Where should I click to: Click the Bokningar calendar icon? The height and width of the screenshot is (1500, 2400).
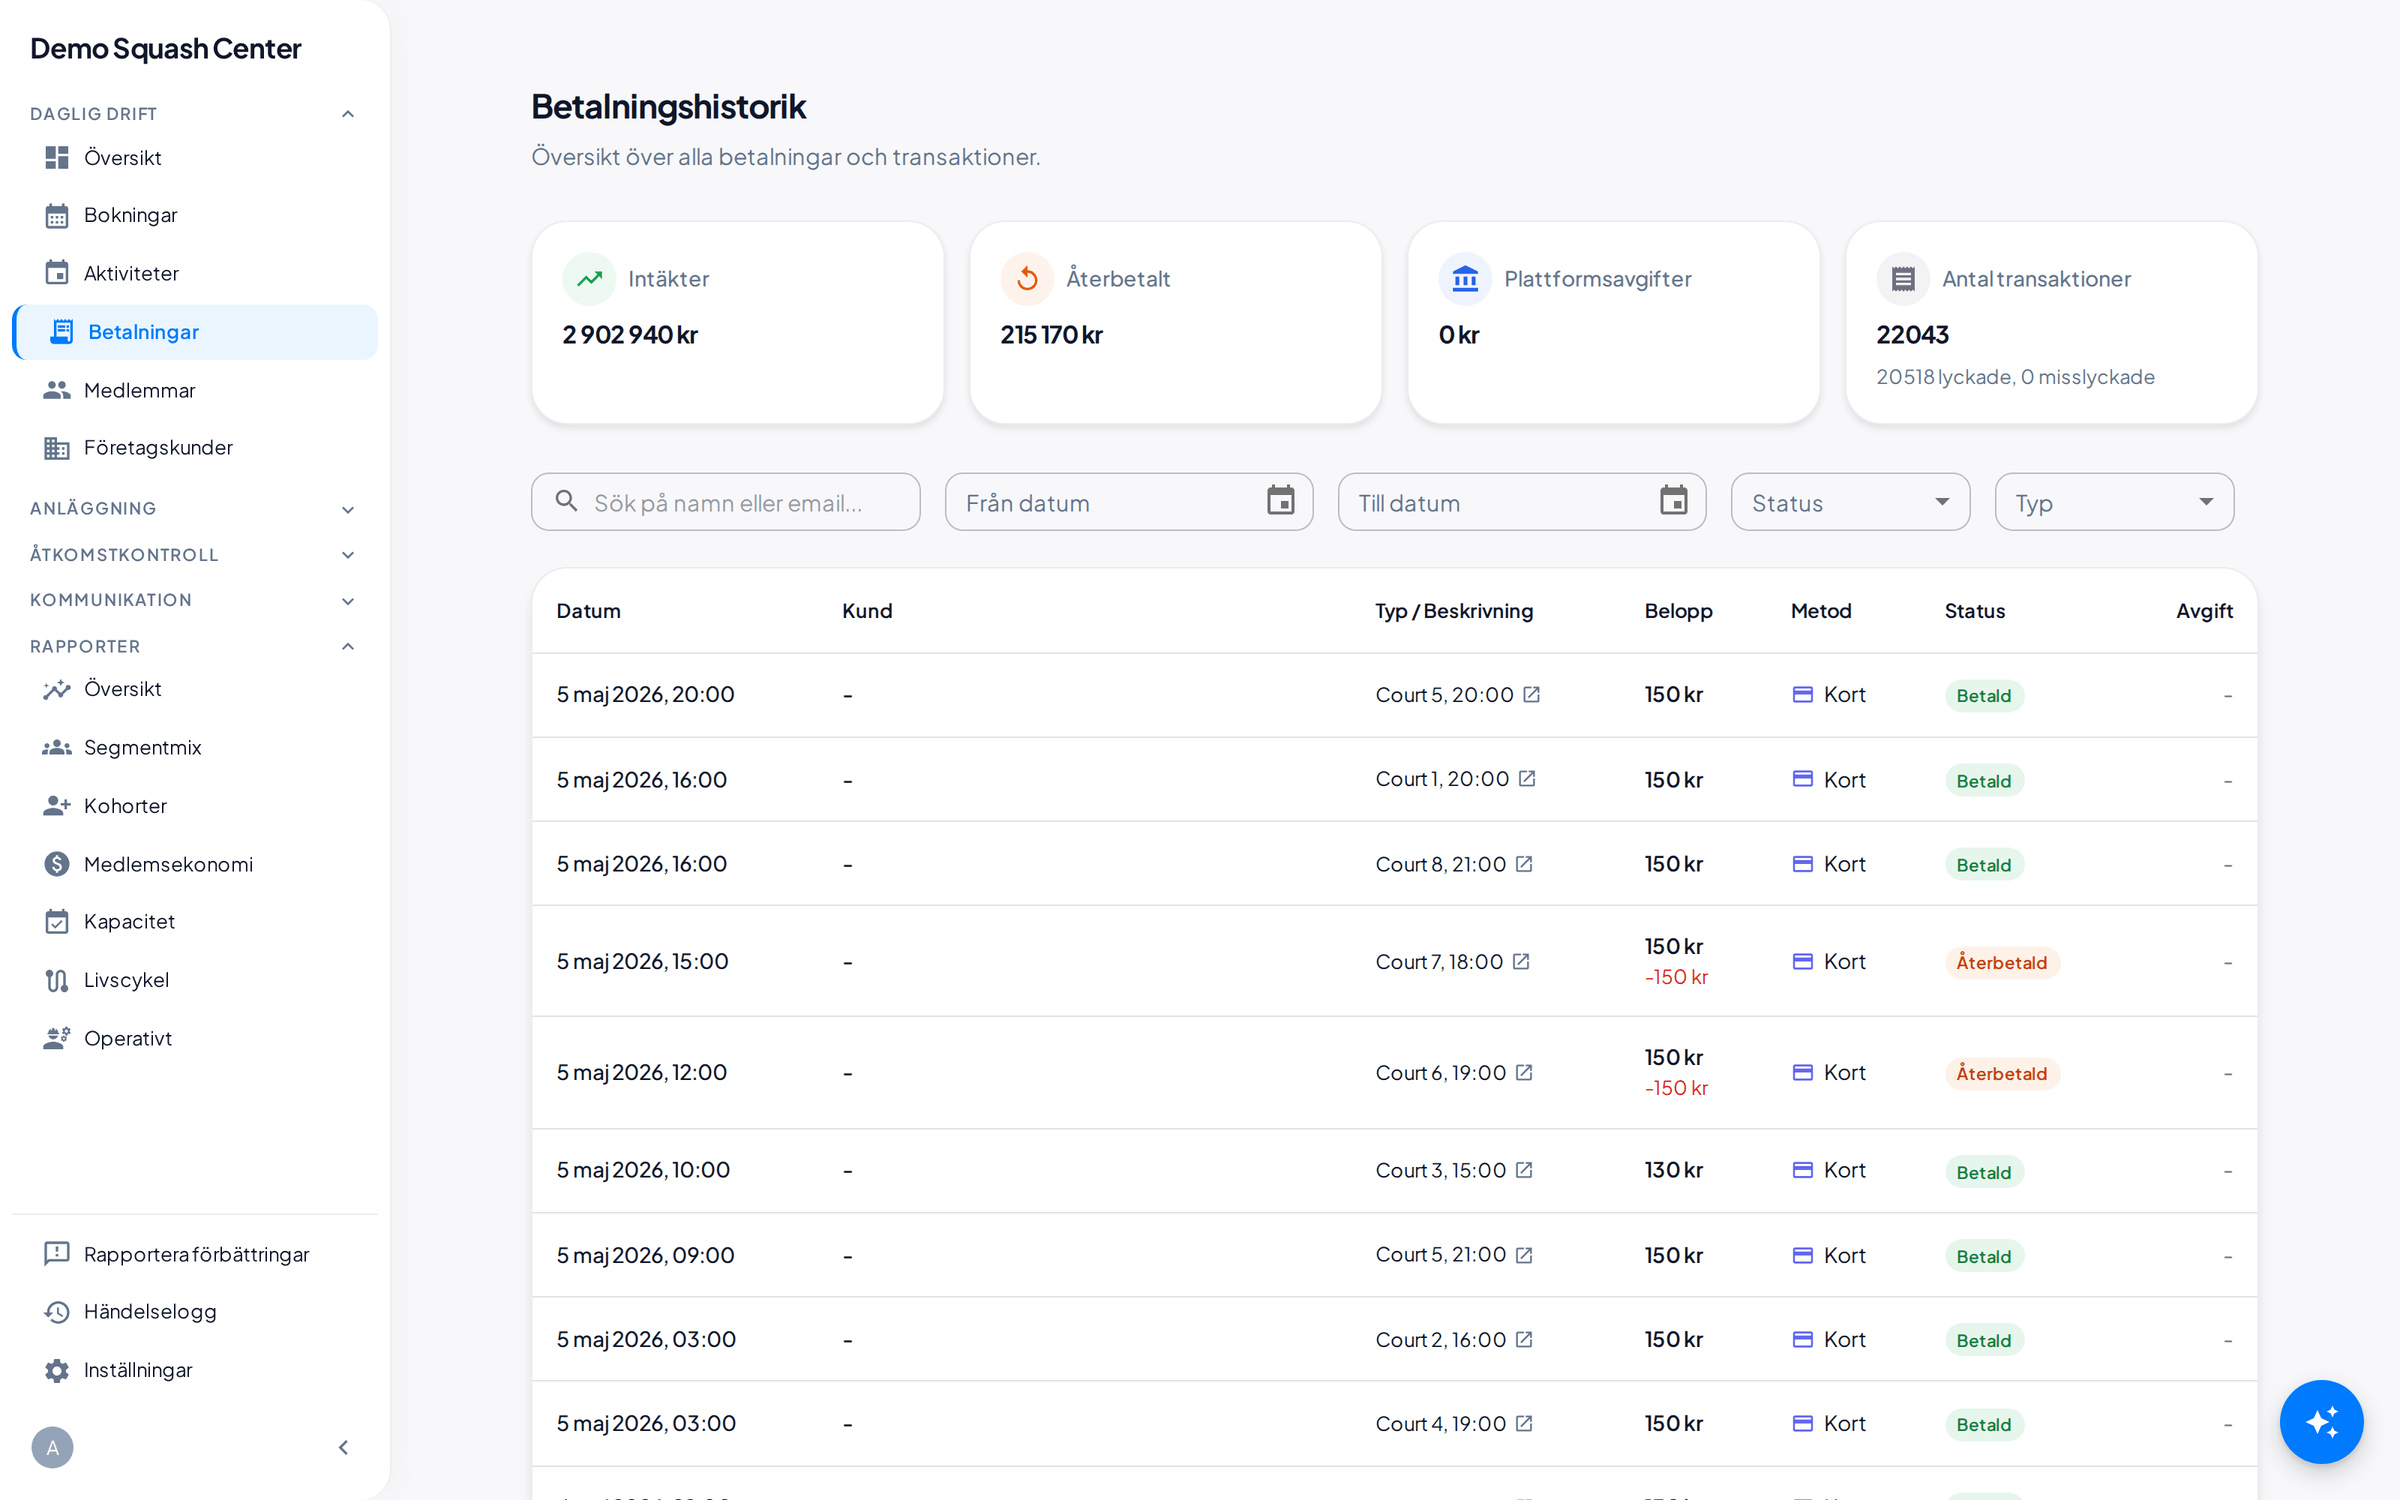click(x=57, y=215)
